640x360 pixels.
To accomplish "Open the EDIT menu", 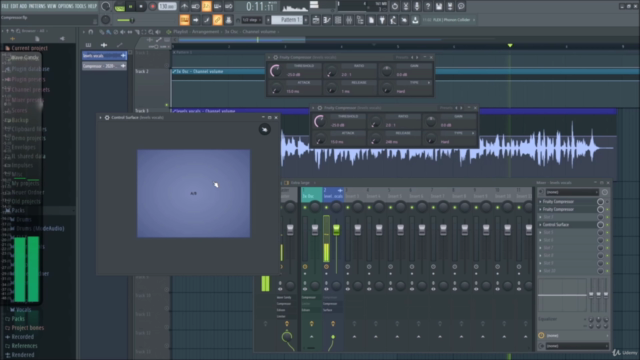I will click(x=14, y=6).
